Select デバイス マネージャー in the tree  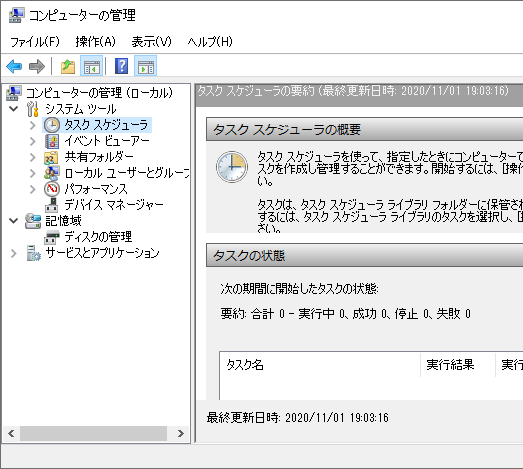pyautogui.click(x=114, y=205)
